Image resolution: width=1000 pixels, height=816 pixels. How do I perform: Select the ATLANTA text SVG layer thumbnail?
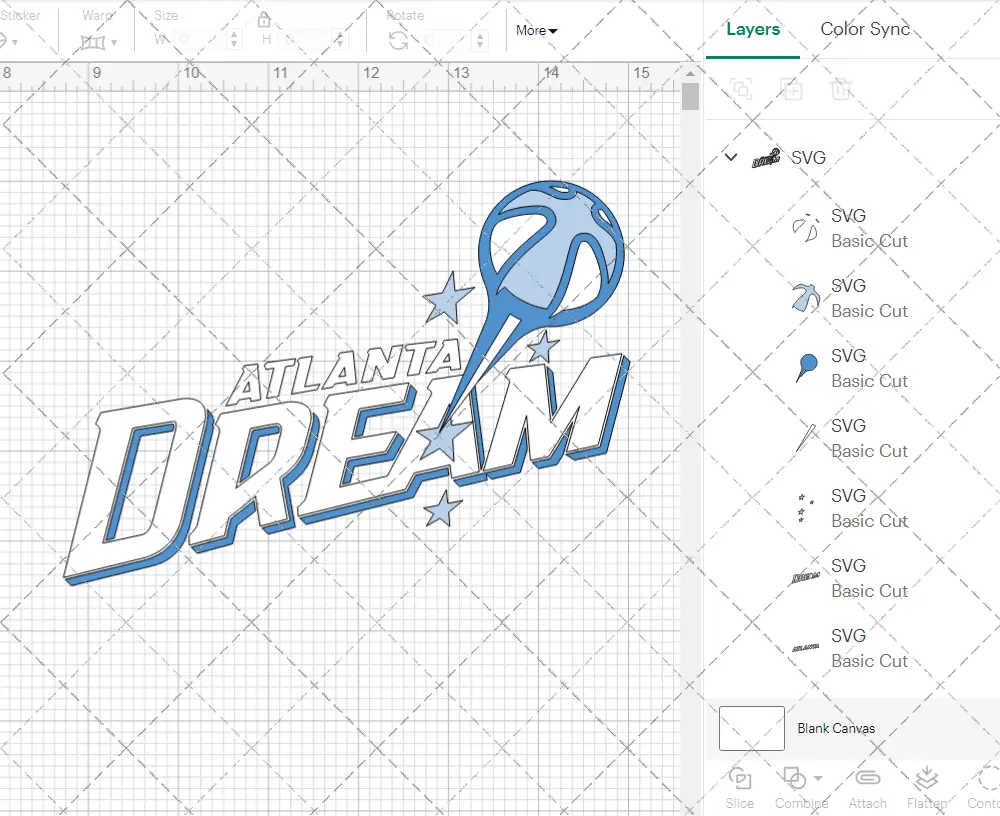[x=805, y=648]
